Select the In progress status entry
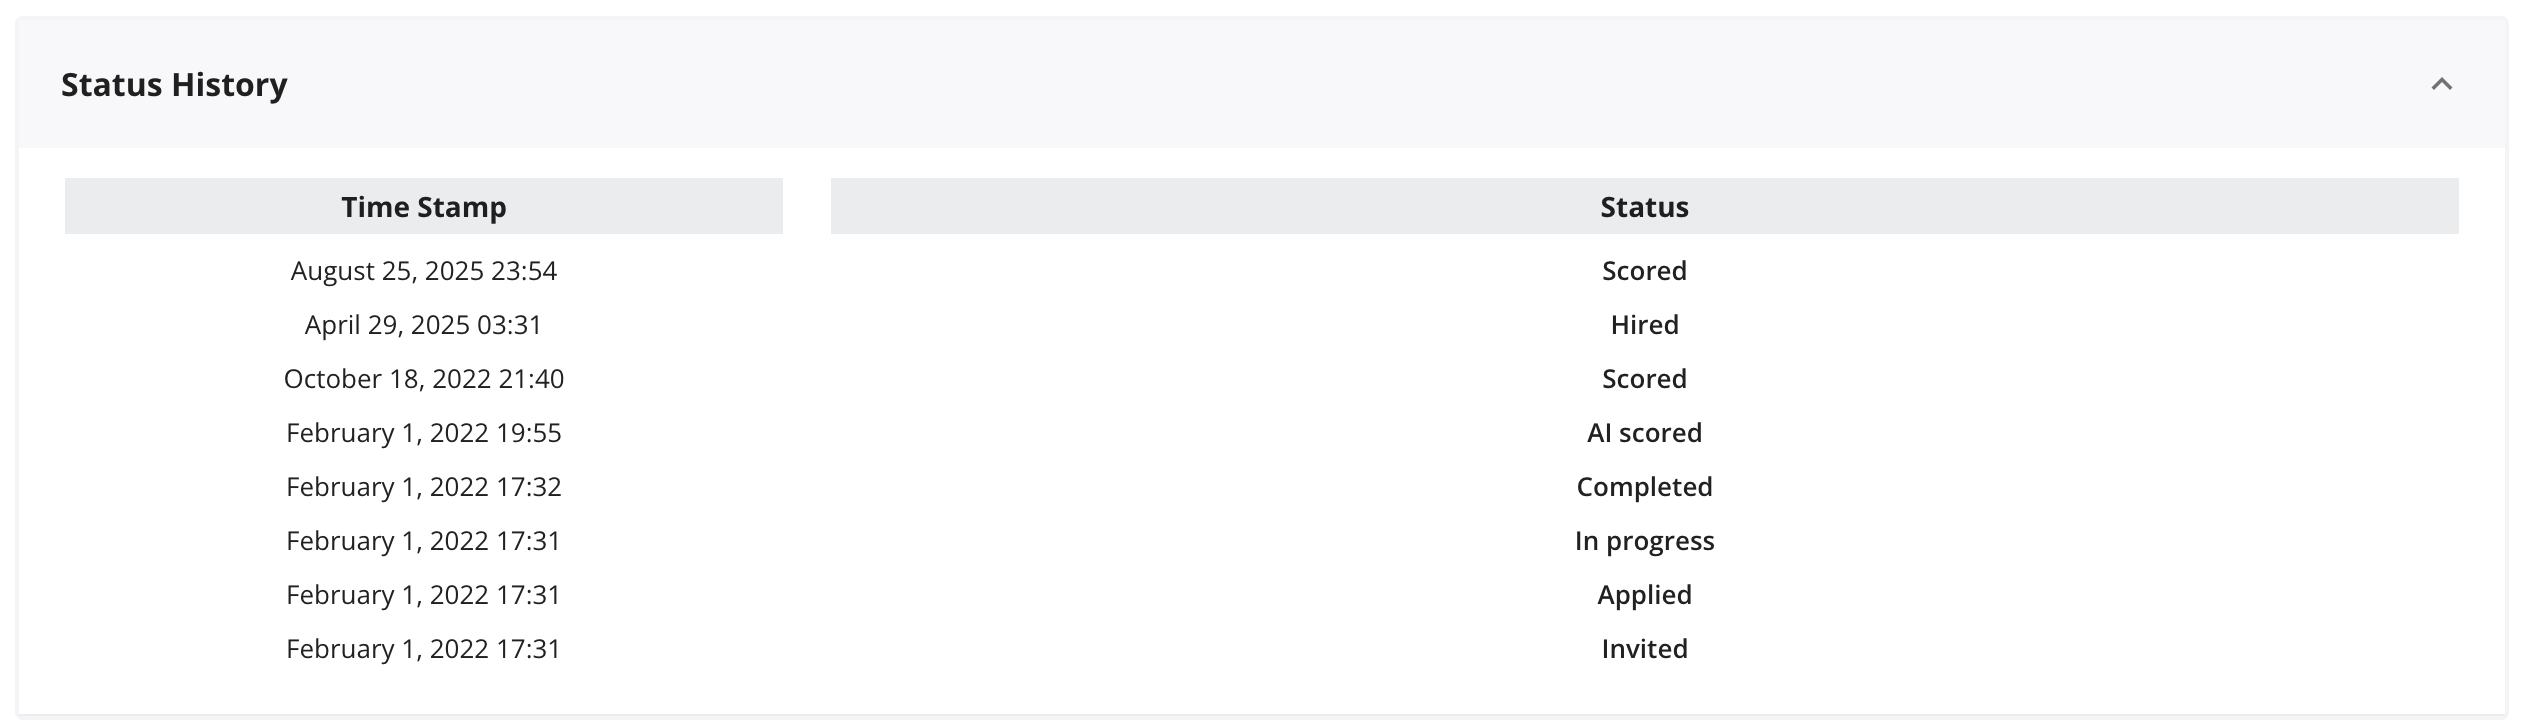 [1643, 541]
